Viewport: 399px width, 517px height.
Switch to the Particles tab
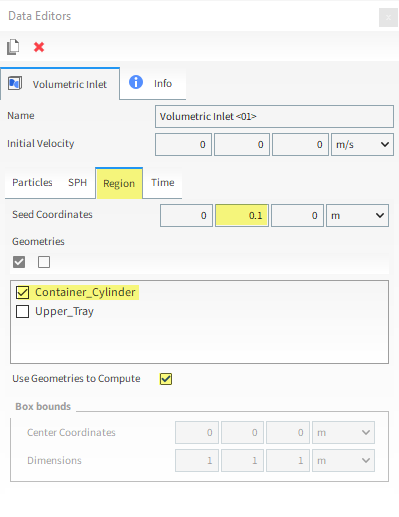32,183
